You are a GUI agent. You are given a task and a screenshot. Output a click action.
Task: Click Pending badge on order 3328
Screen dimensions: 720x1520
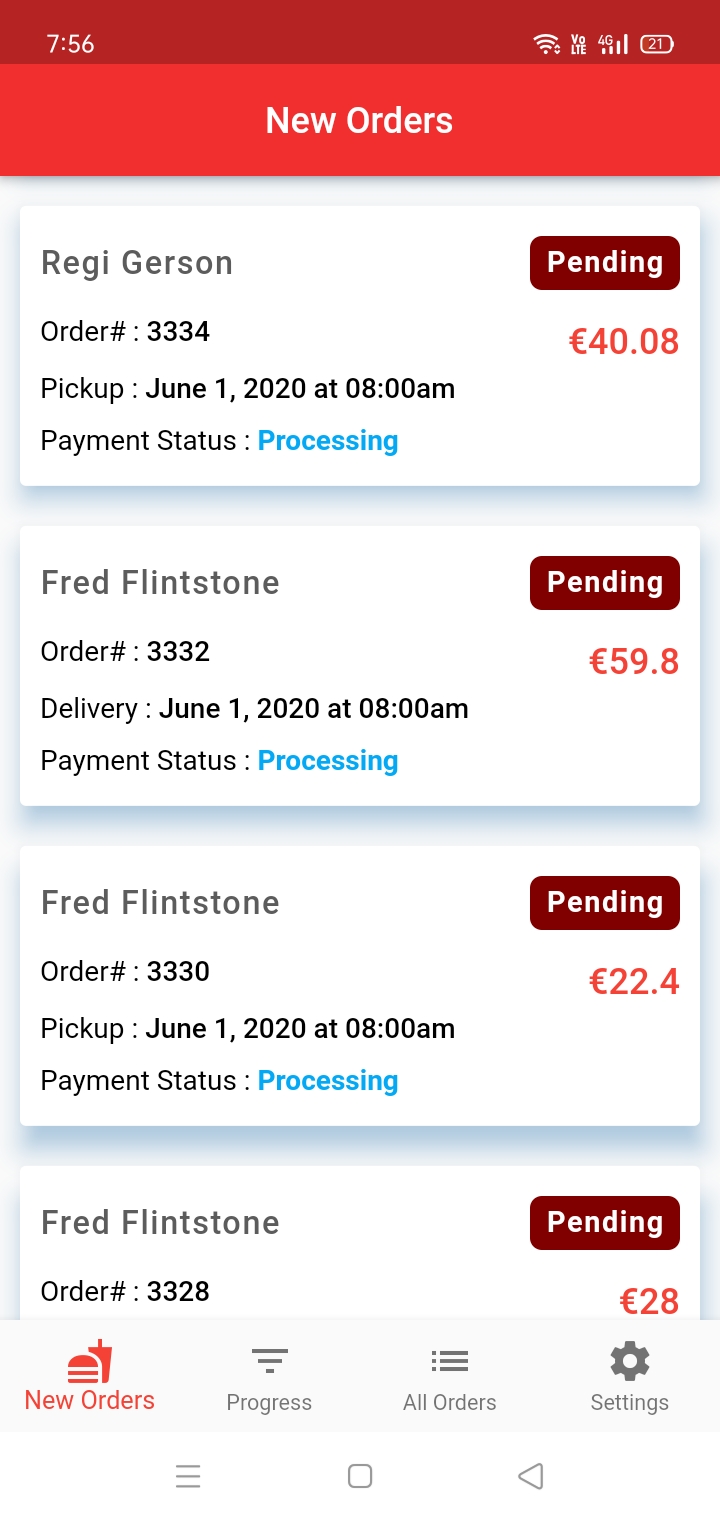605,1223
